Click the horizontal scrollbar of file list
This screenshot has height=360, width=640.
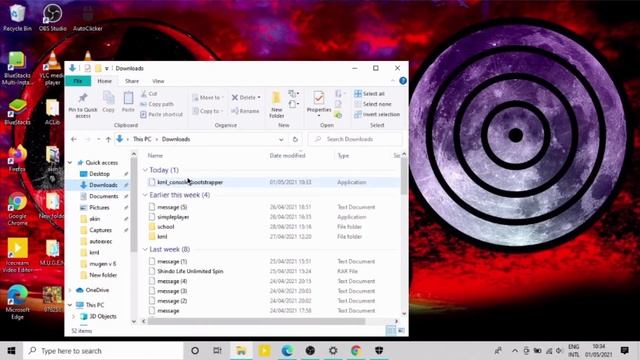click(256, 321)
